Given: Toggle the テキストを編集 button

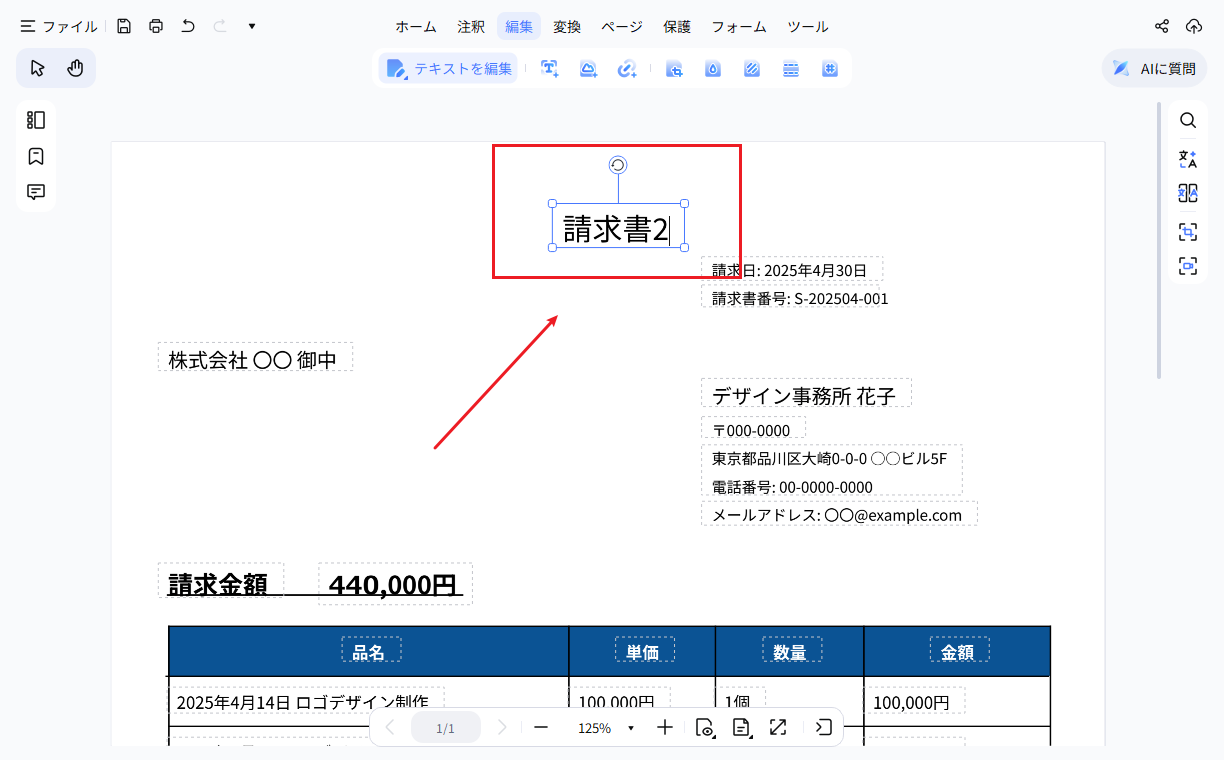Looking at the screenshot, I should pos(449,68).
